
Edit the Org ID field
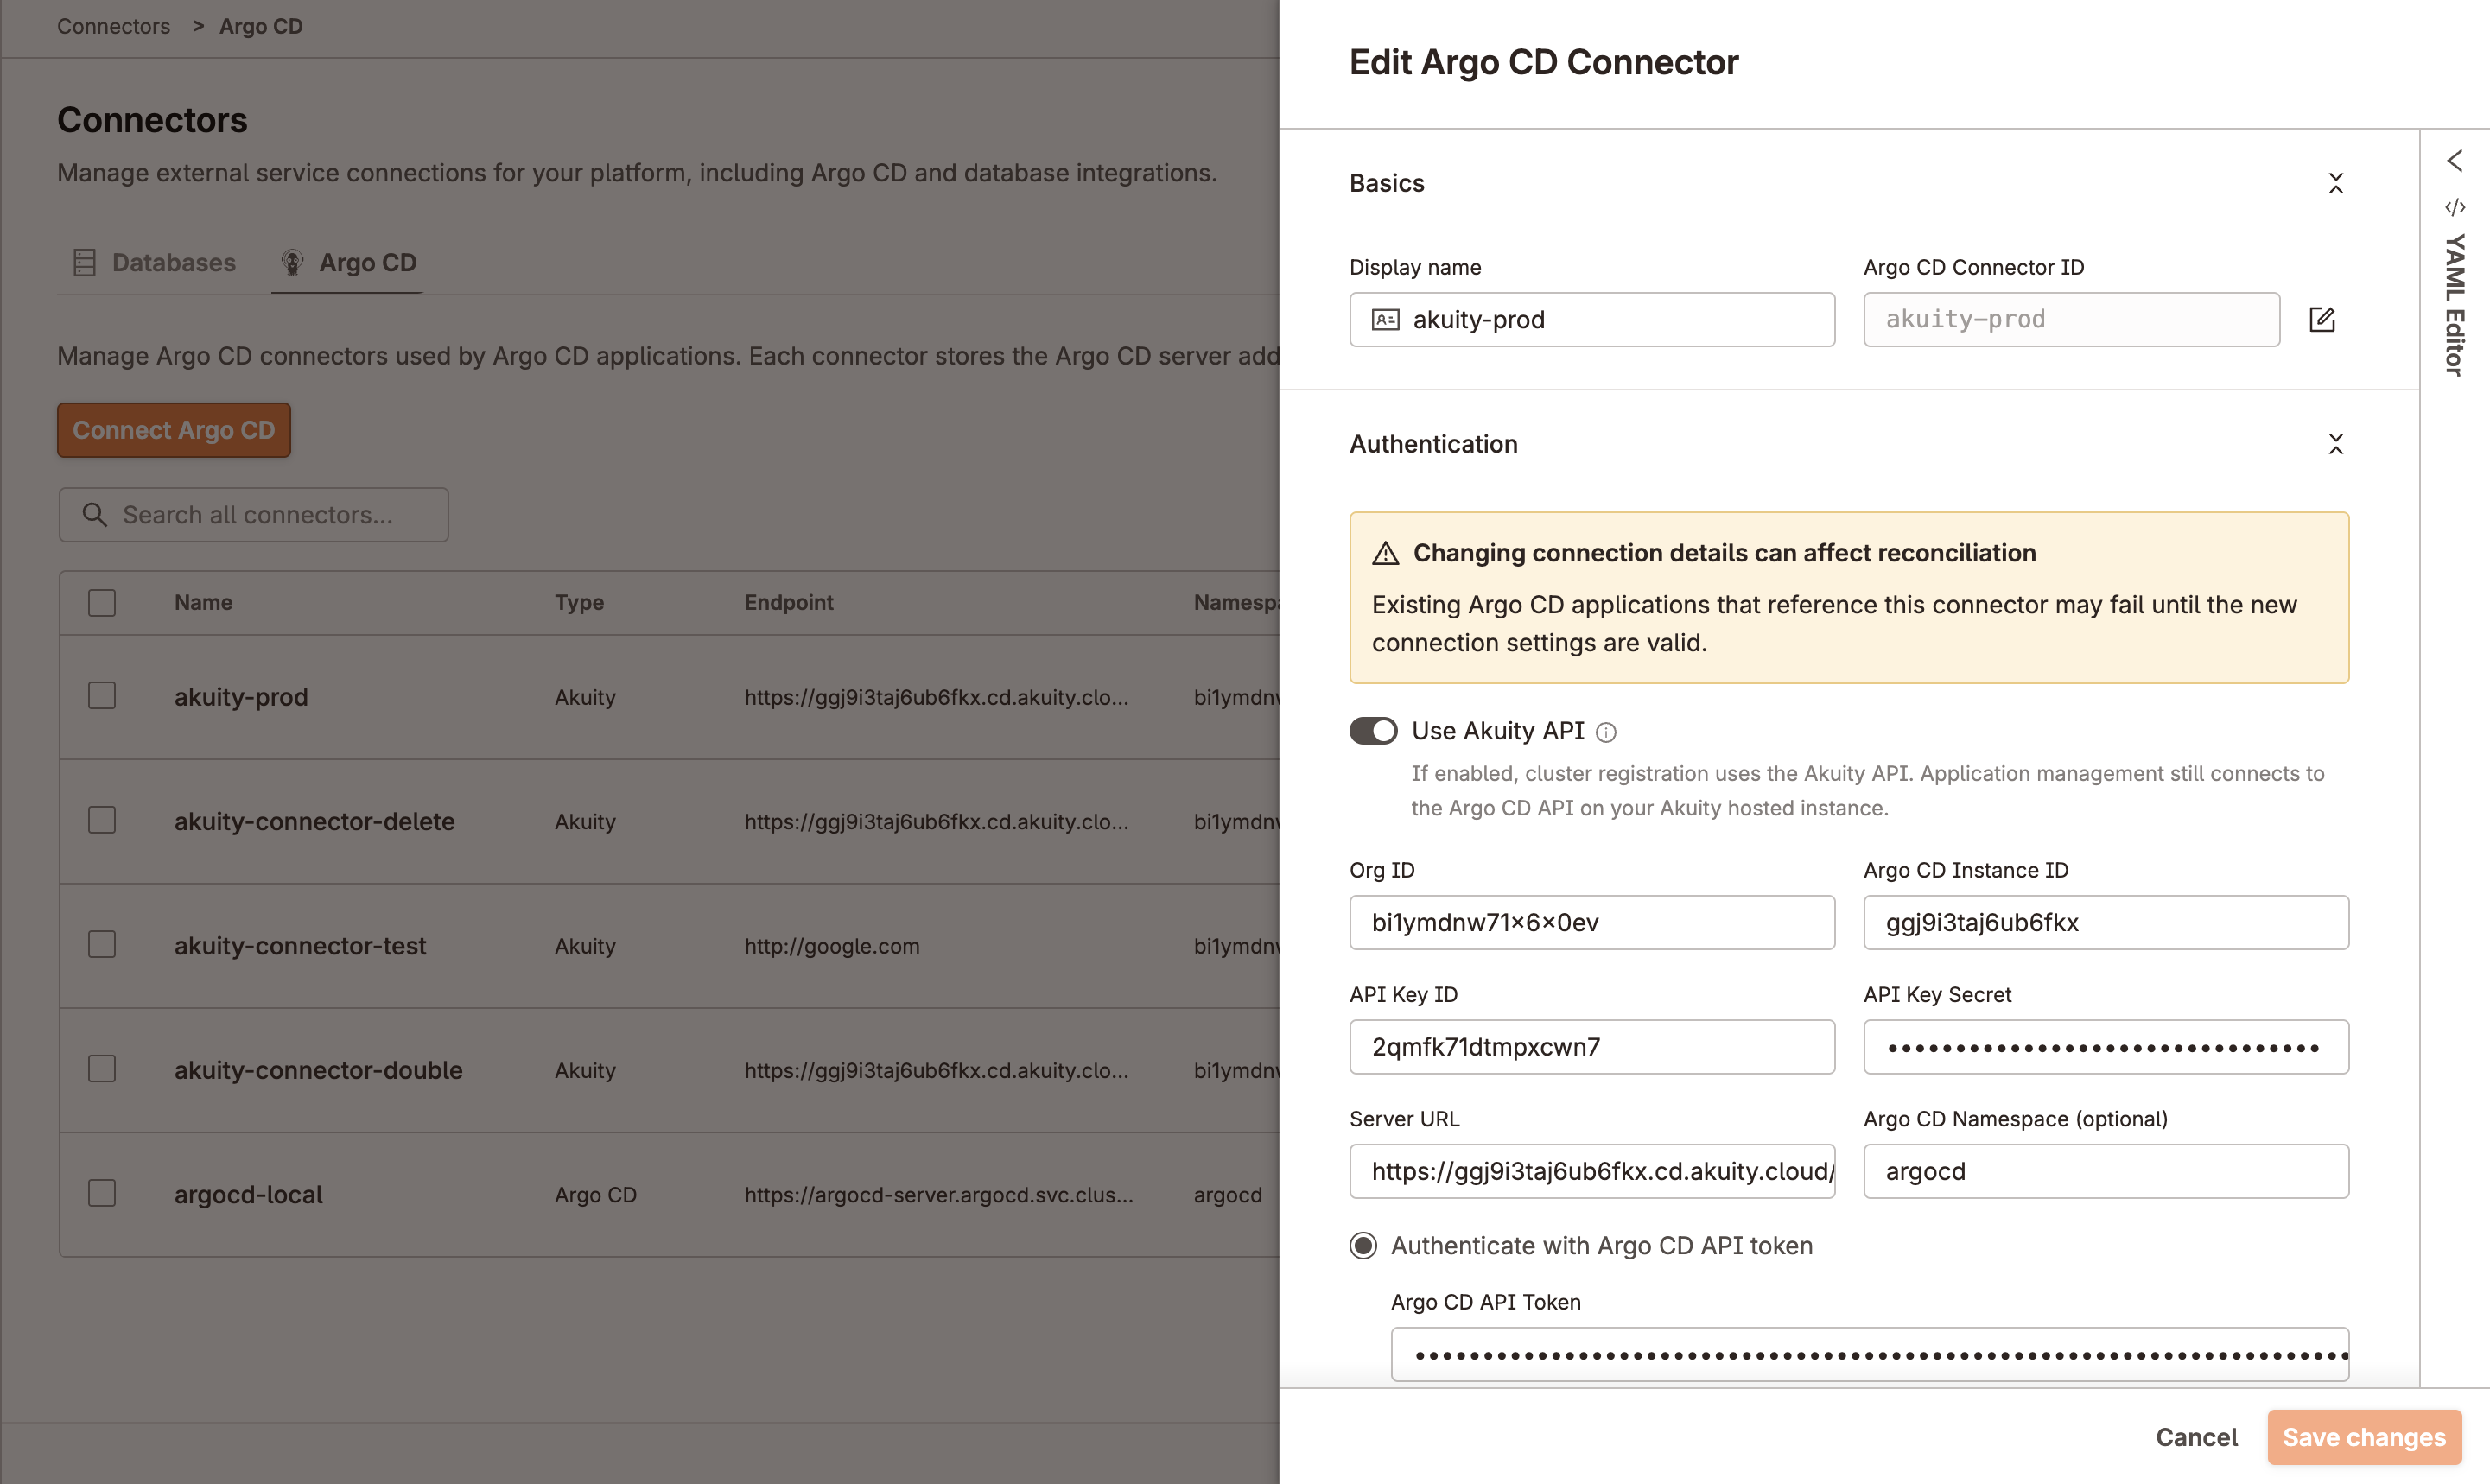[1592, 922]
